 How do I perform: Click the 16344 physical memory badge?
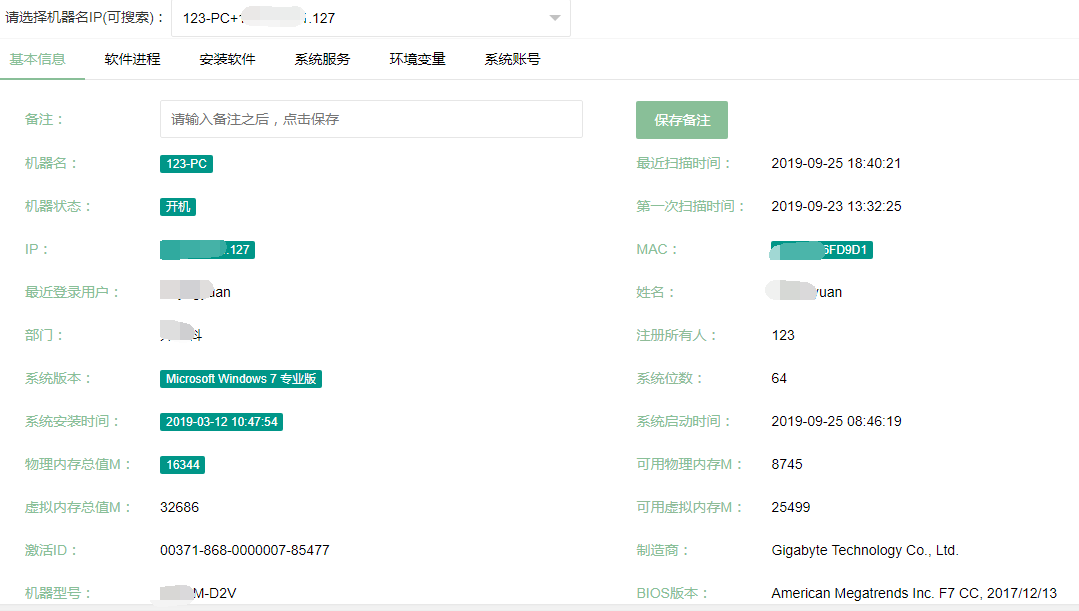(182, 465)
